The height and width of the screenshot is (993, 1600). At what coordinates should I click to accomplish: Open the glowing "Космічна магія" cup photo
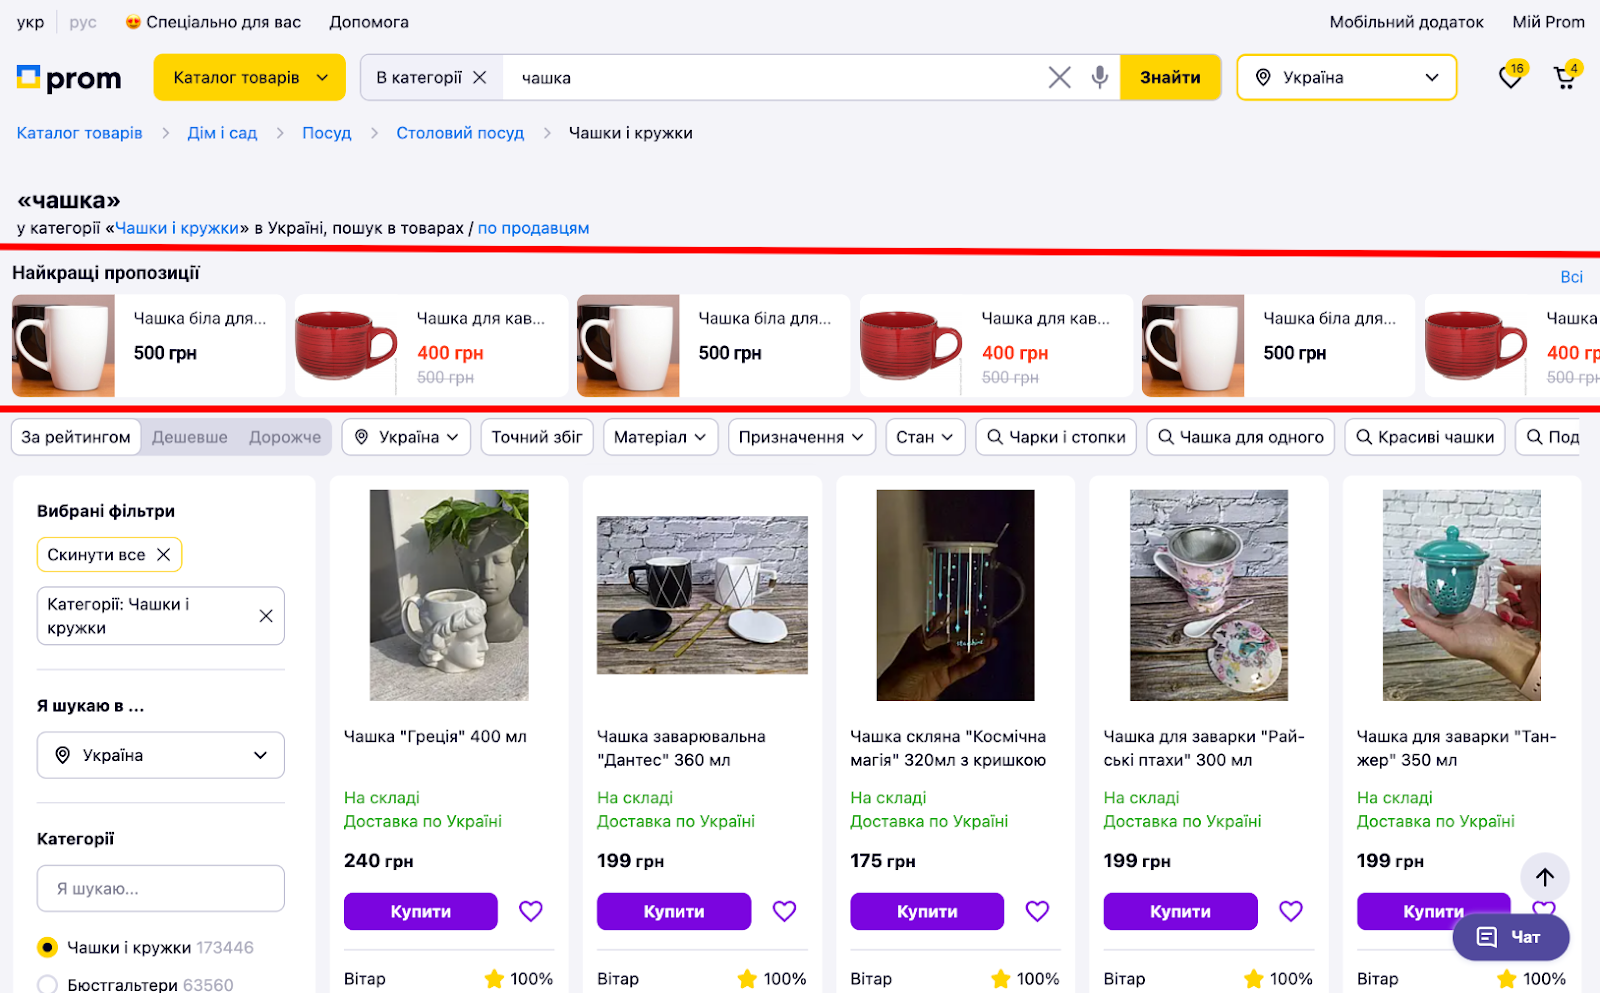955,595
